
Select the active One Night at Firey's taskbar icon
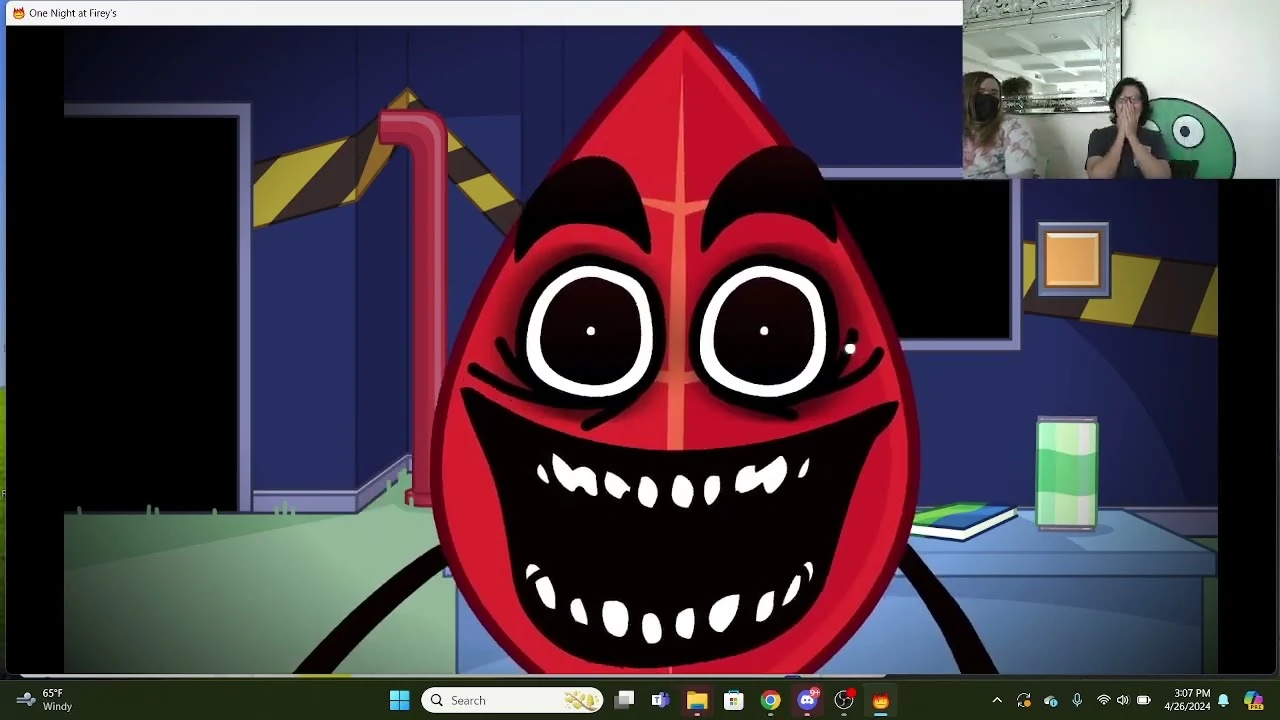881,700
